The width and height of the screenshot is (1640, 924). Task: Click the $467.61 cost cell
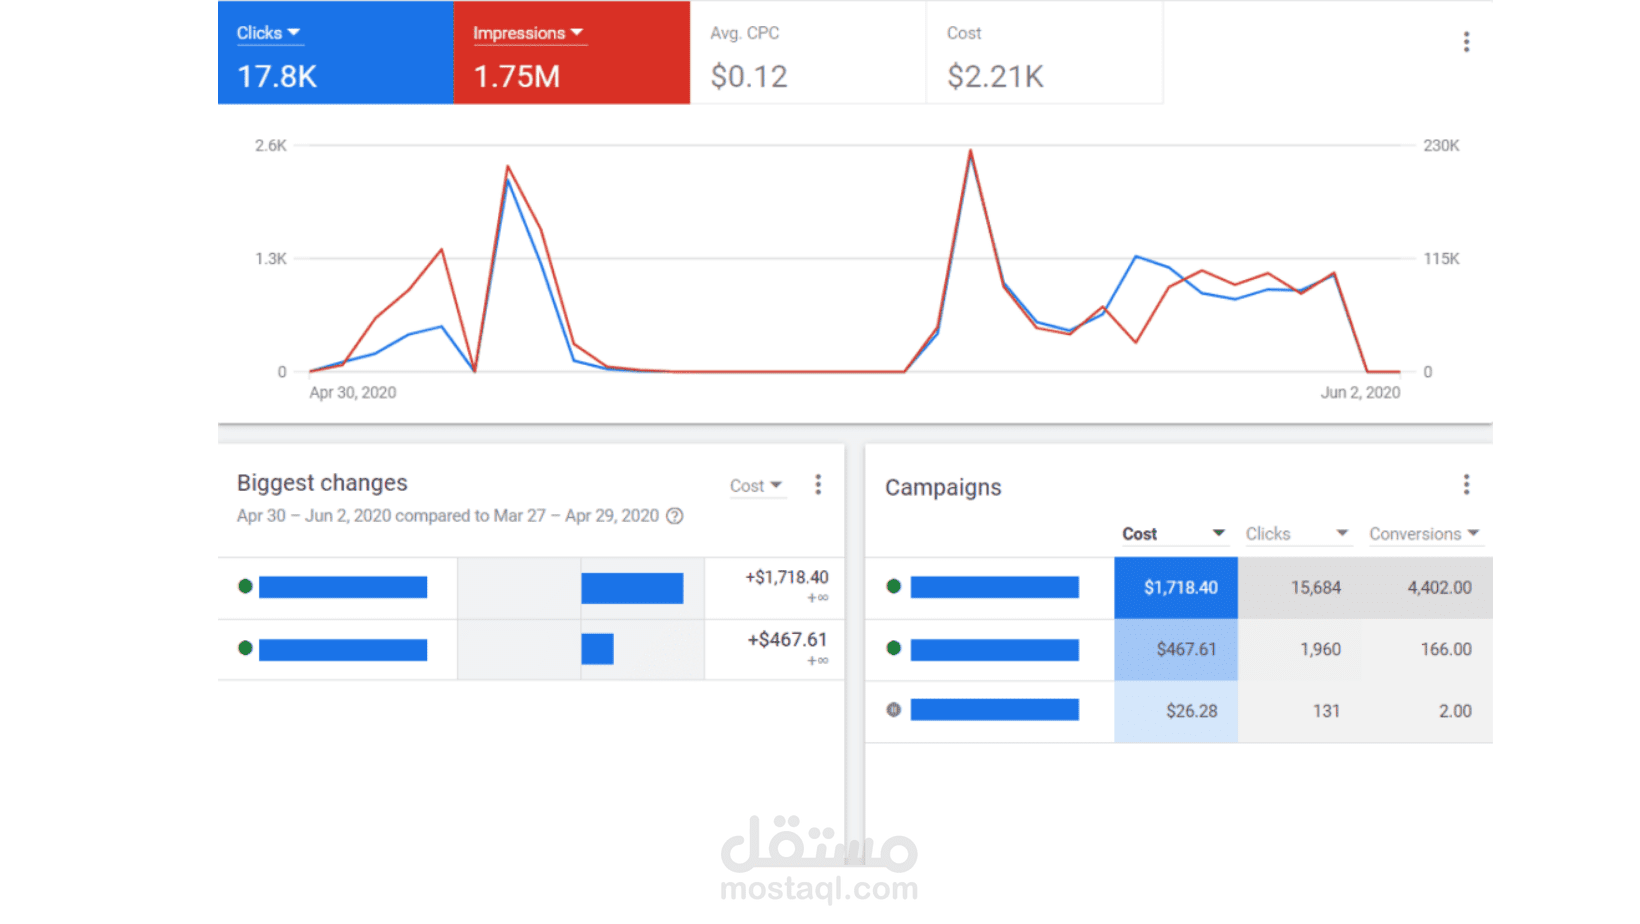(x=1176, y=650)
